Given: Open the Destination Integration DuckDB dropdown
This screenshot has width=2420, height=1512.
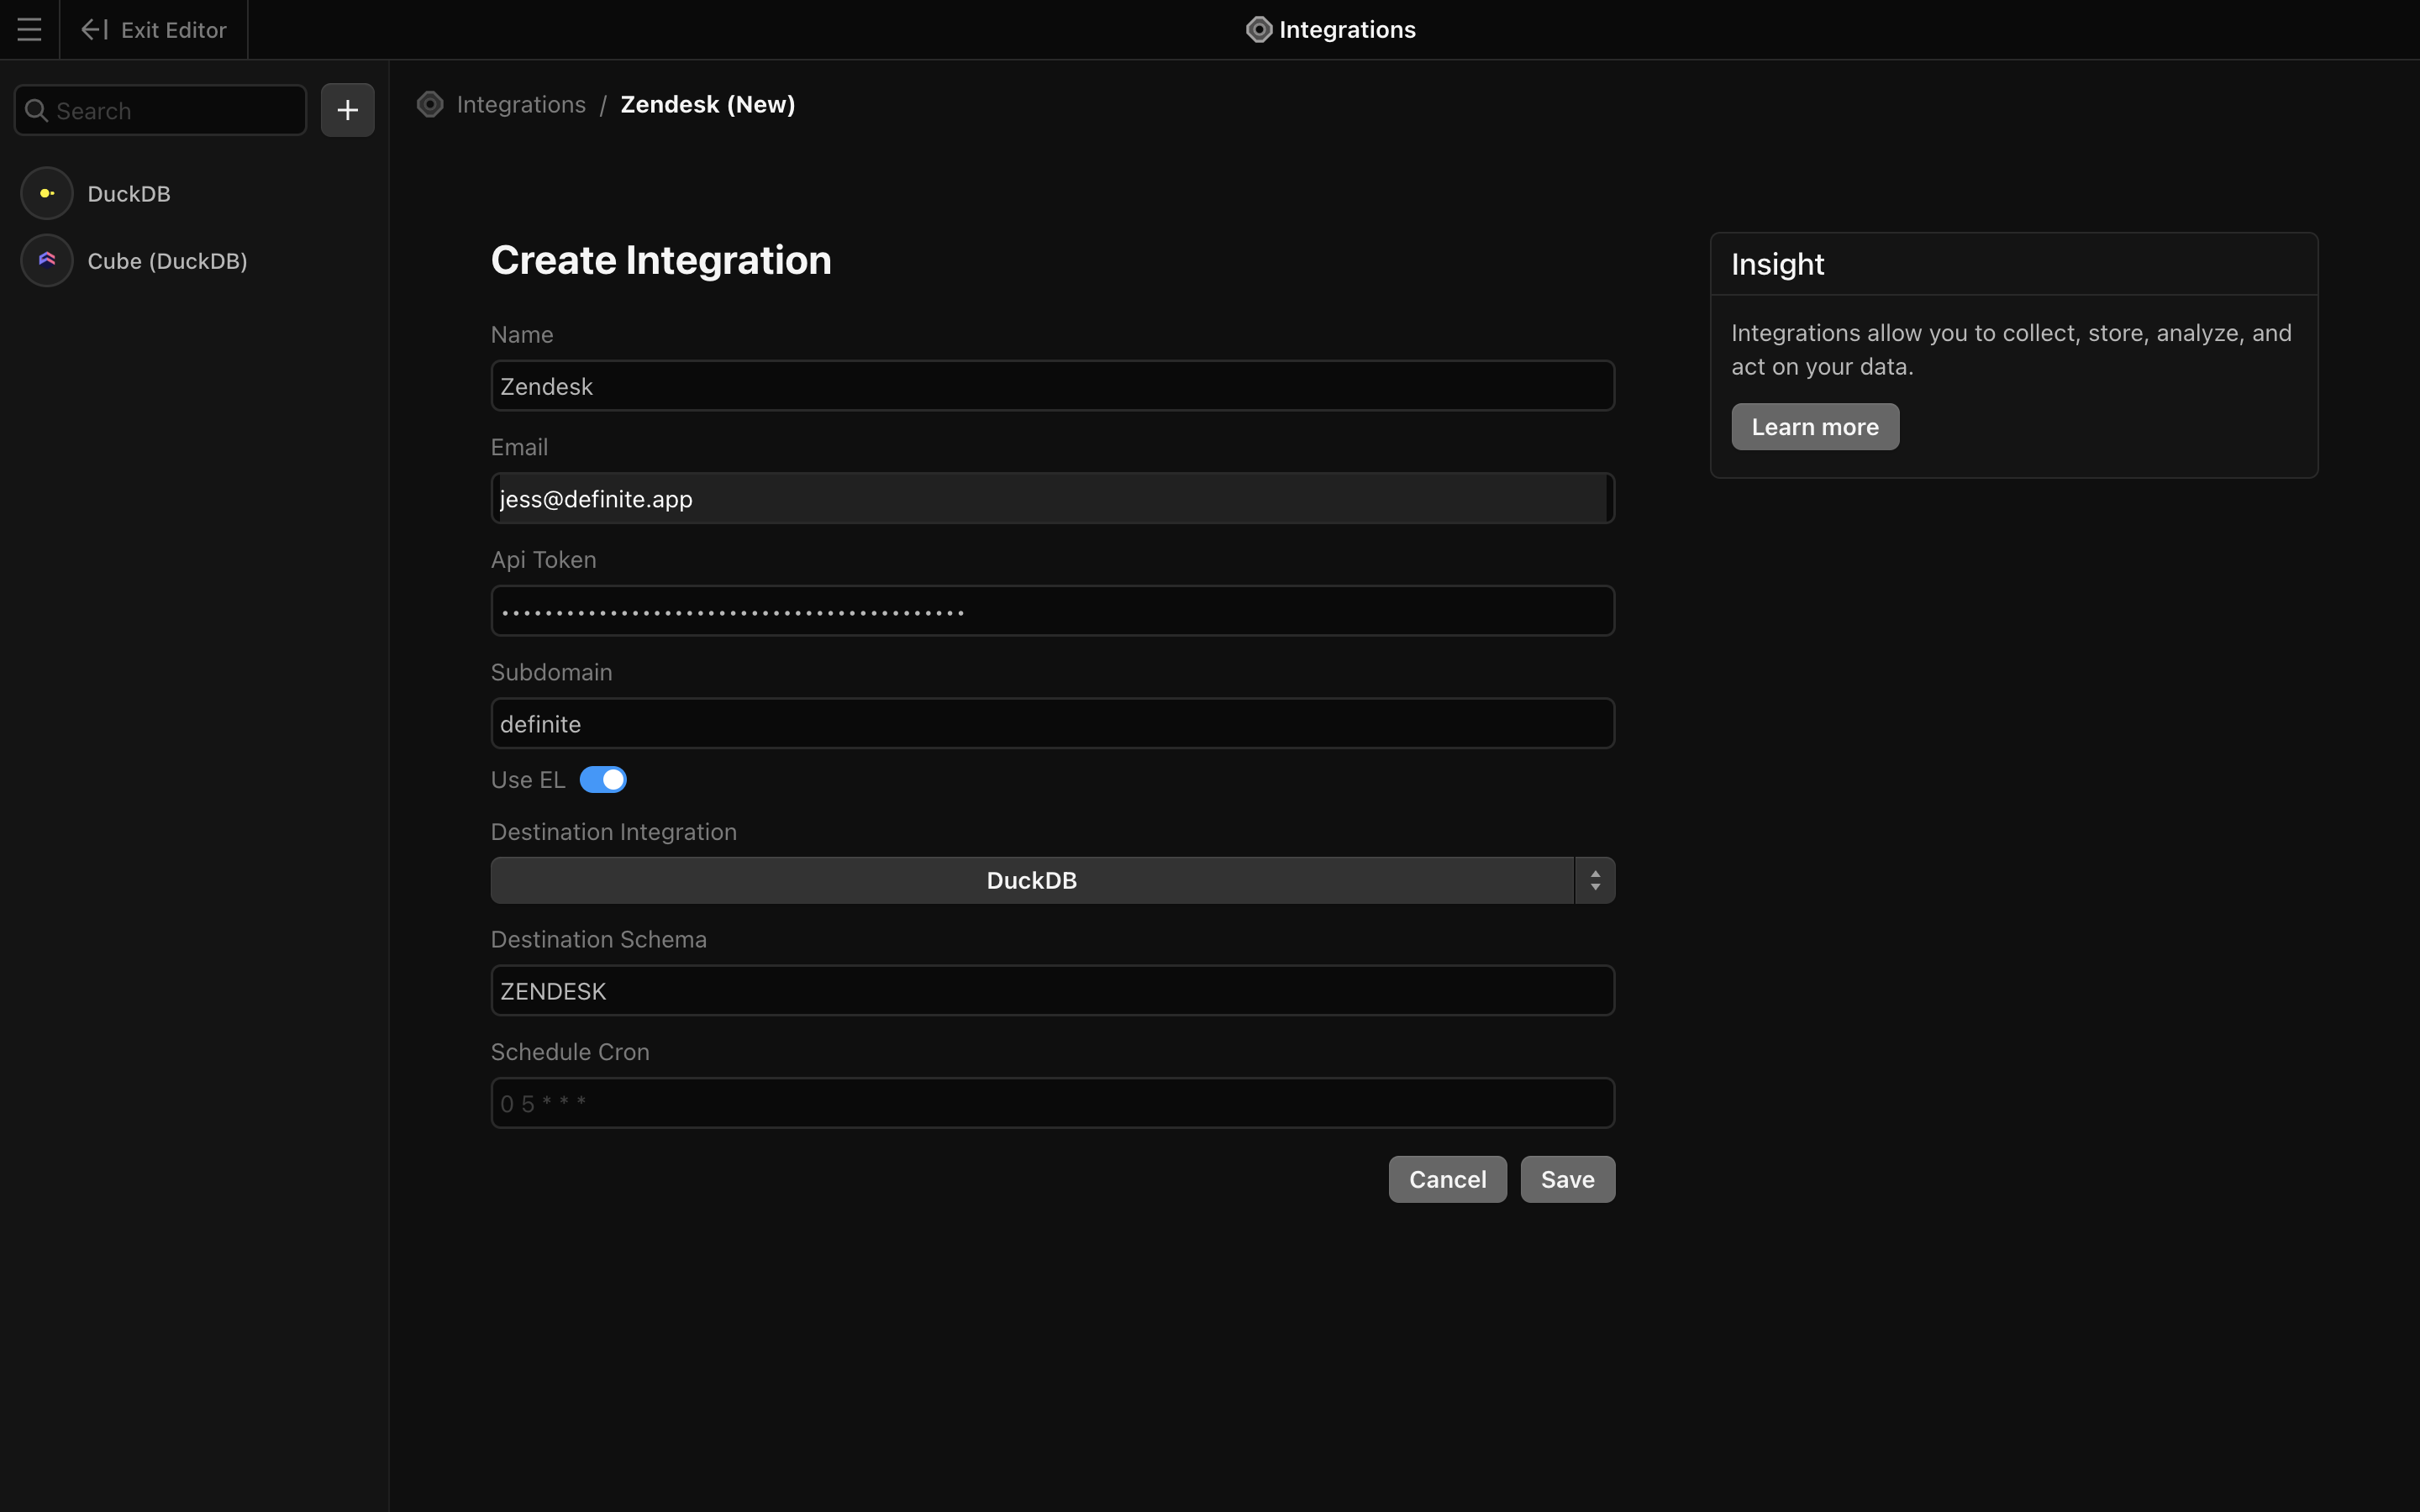Looking at the screenshot, I should (1032, 881).
